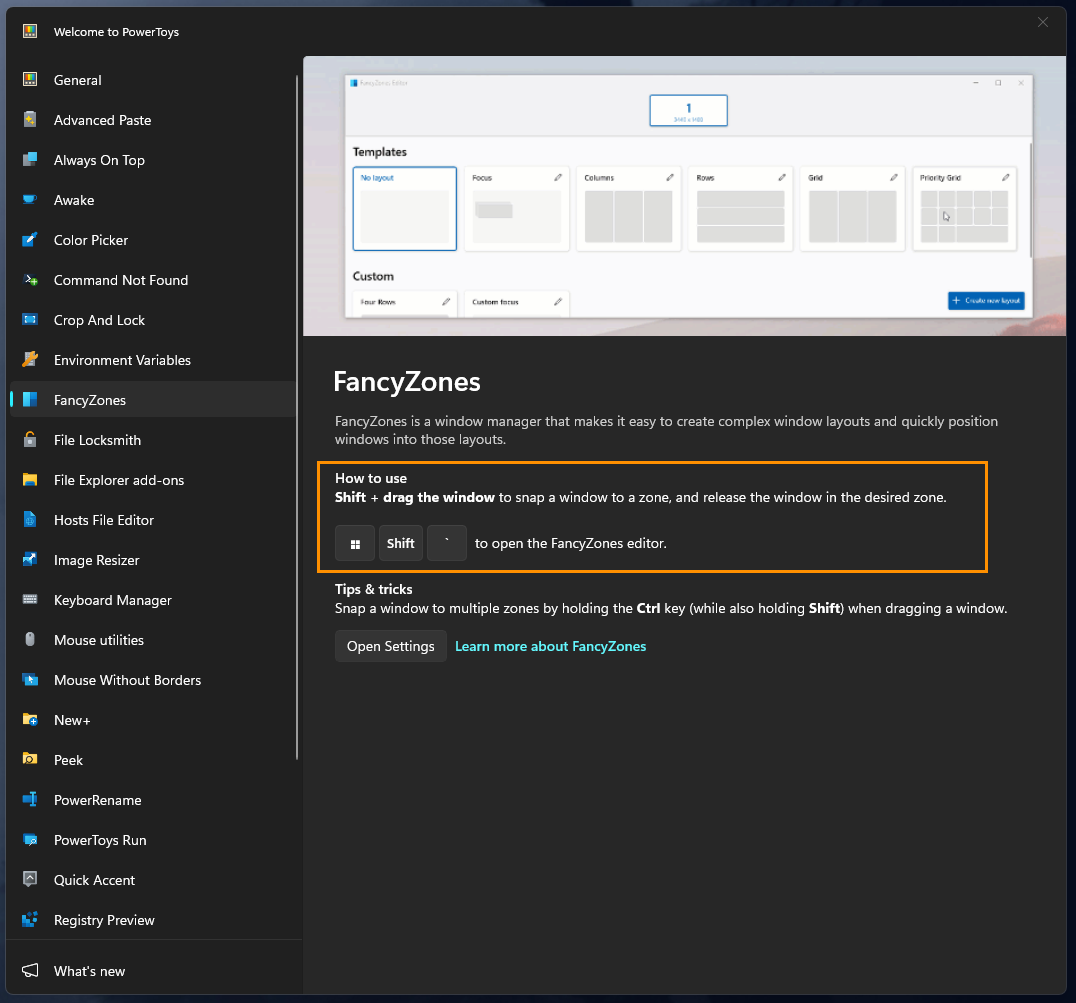Click the Peek icon
The width and height of the screenshot is (1076, 1003).
[x=30, y=759]
